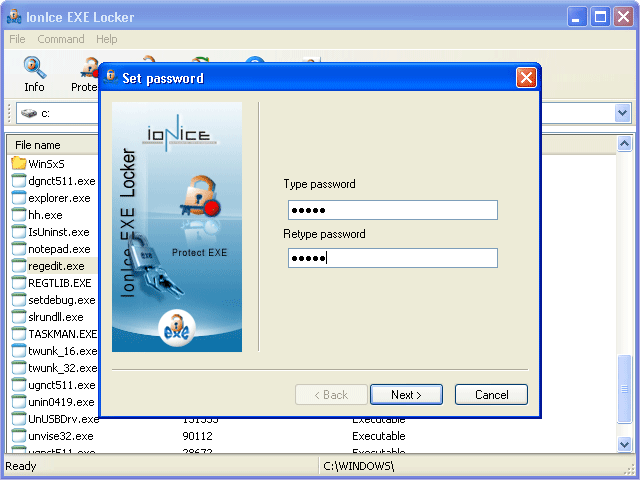
Task: Click file list scroll up arrow
Action: click(624, 143)
